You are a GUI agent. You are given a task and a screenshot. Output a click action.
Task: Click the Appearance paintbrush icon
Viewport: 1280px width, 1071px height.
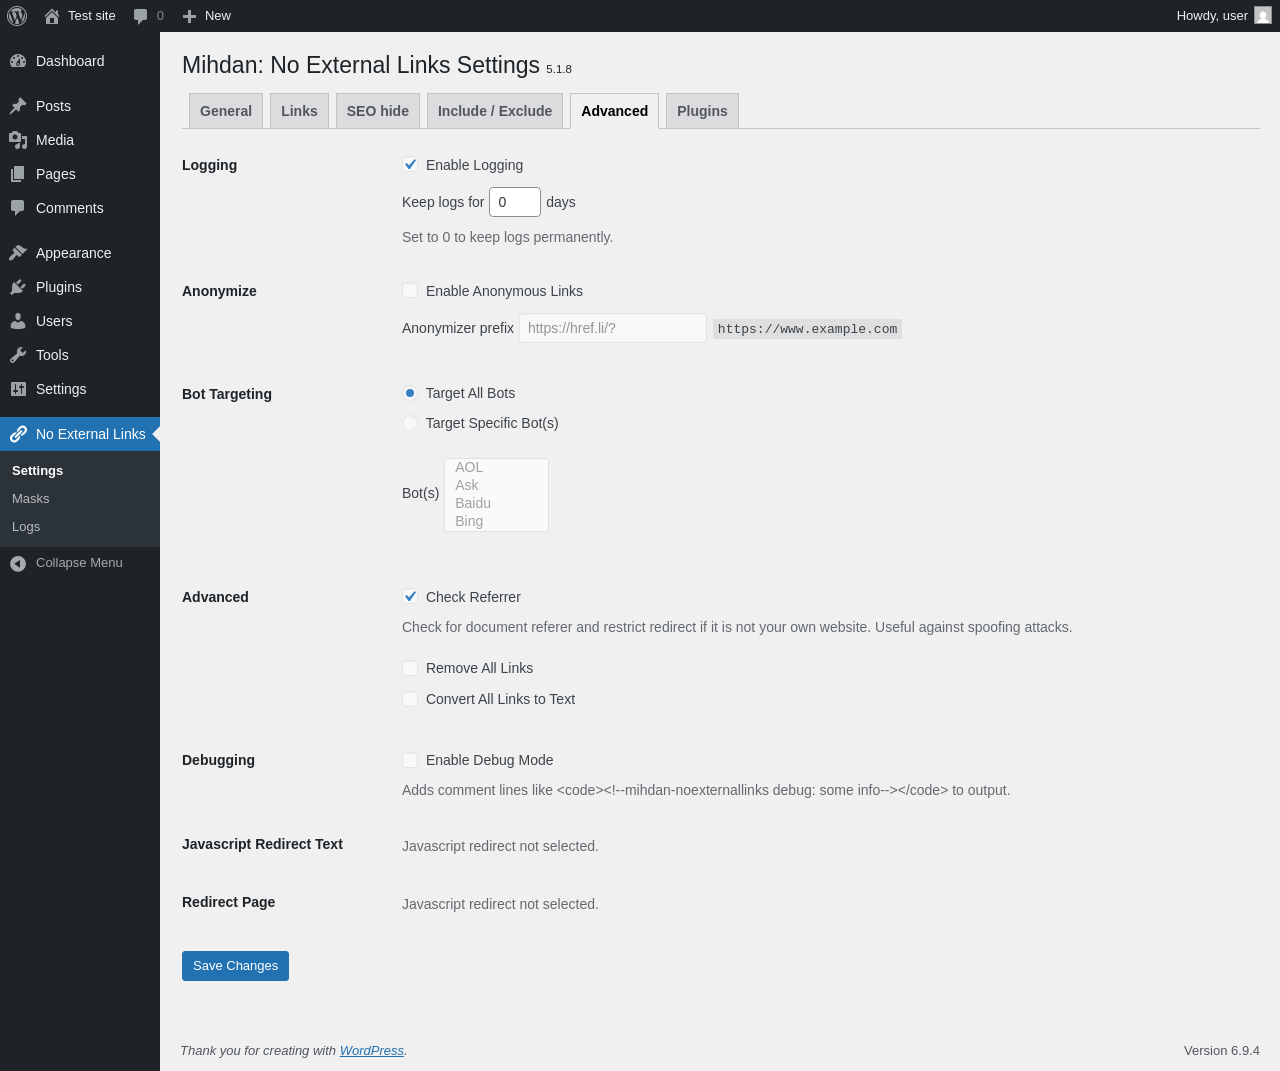(18, 253)
